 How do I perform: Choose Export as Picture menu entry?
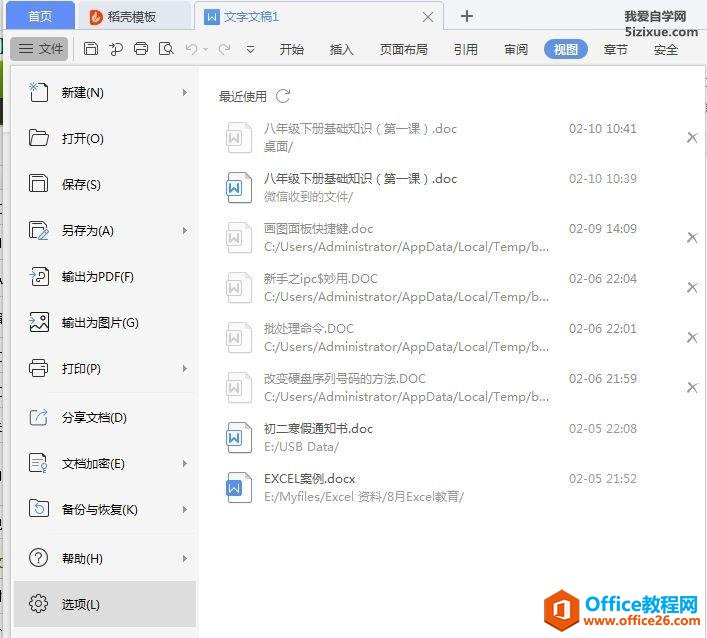tap(99, 323)
